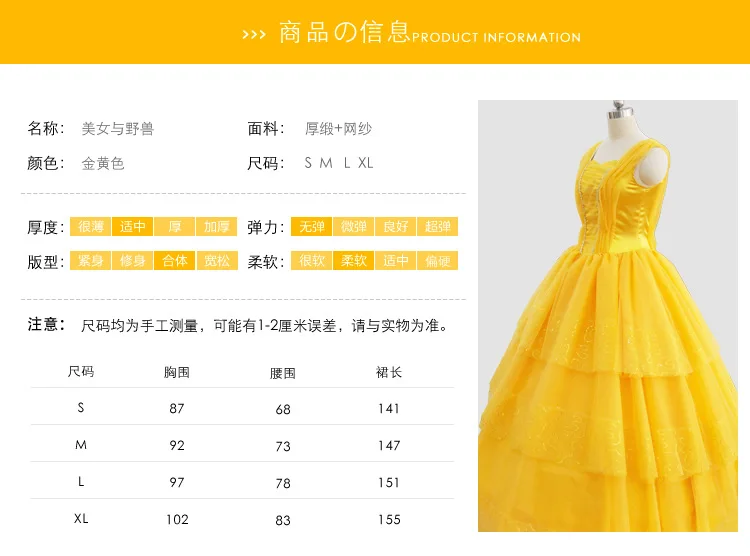750x556 pixels.
Task: Select the 无弹 elasticity tag
Action: 311,226
